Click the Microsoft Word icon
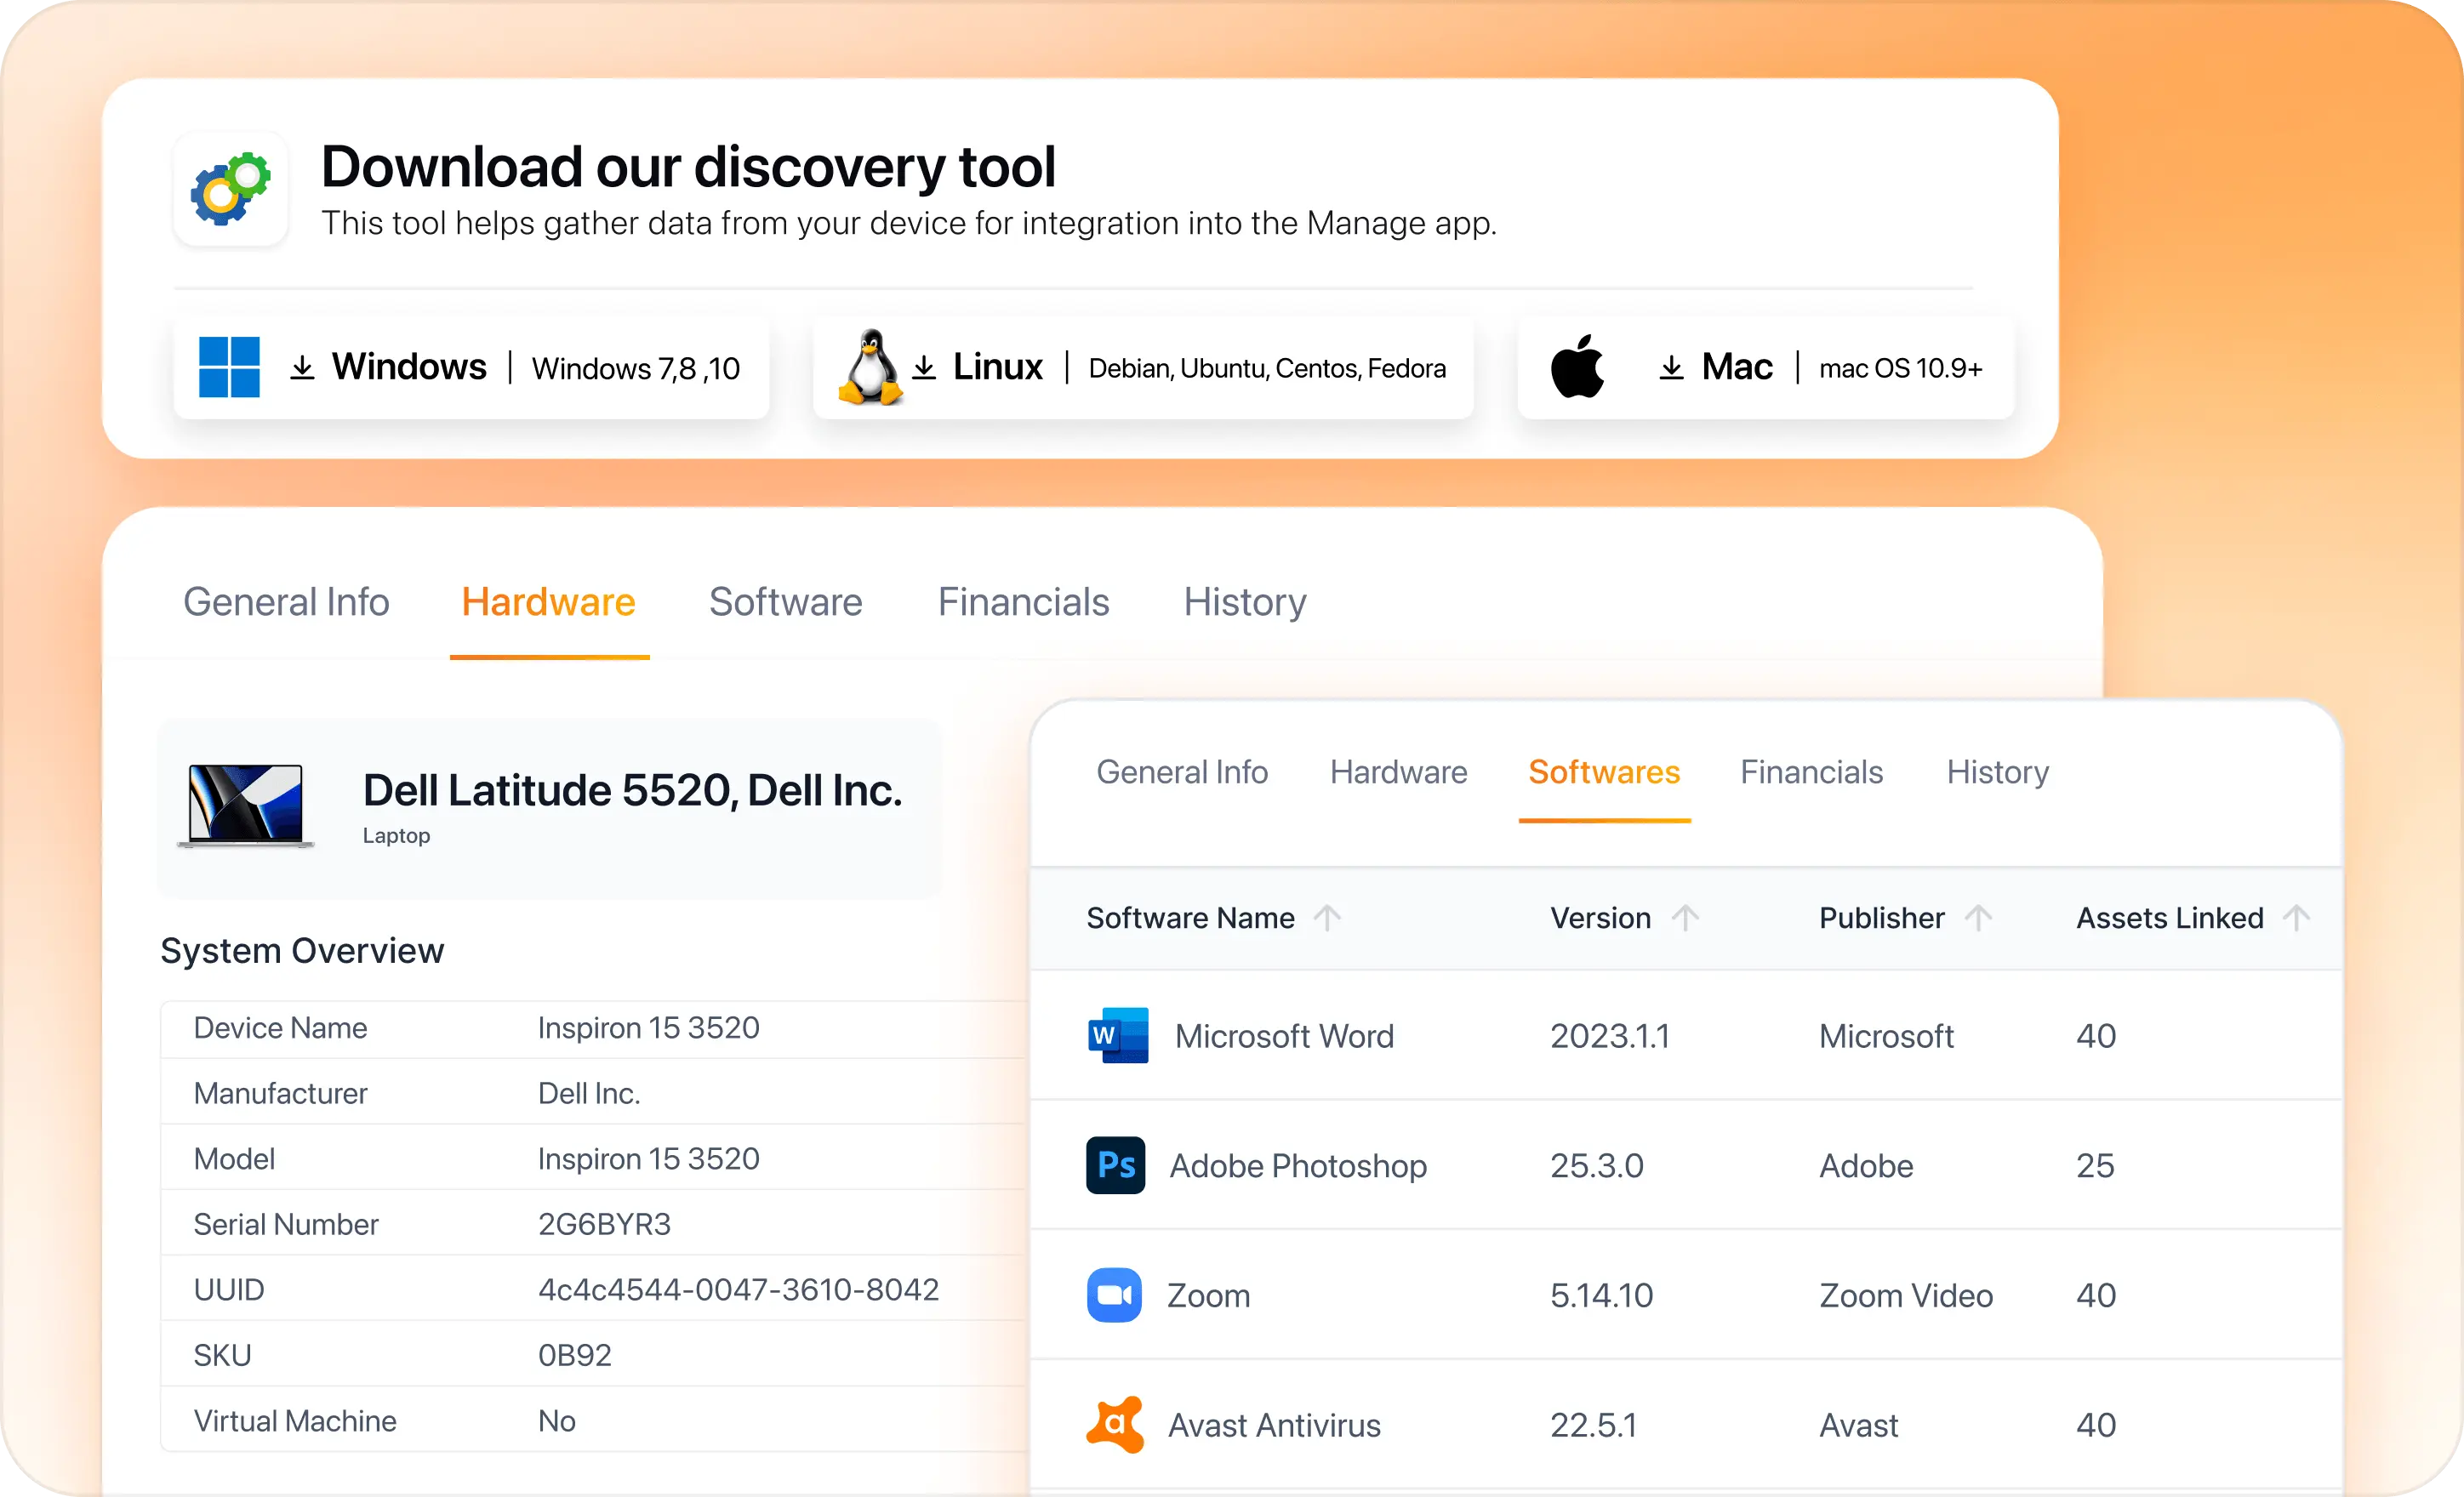Image resolution: width=2464 pixels, height=1497 pixels. (x=1118, y=1035)
